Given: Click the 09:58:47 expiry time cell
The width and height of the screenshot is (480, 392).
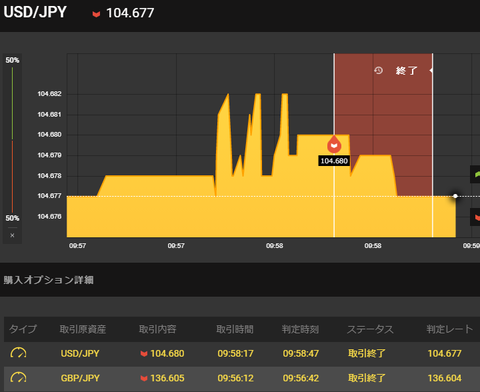Looking at the screenshot, I should coord(301,353).
